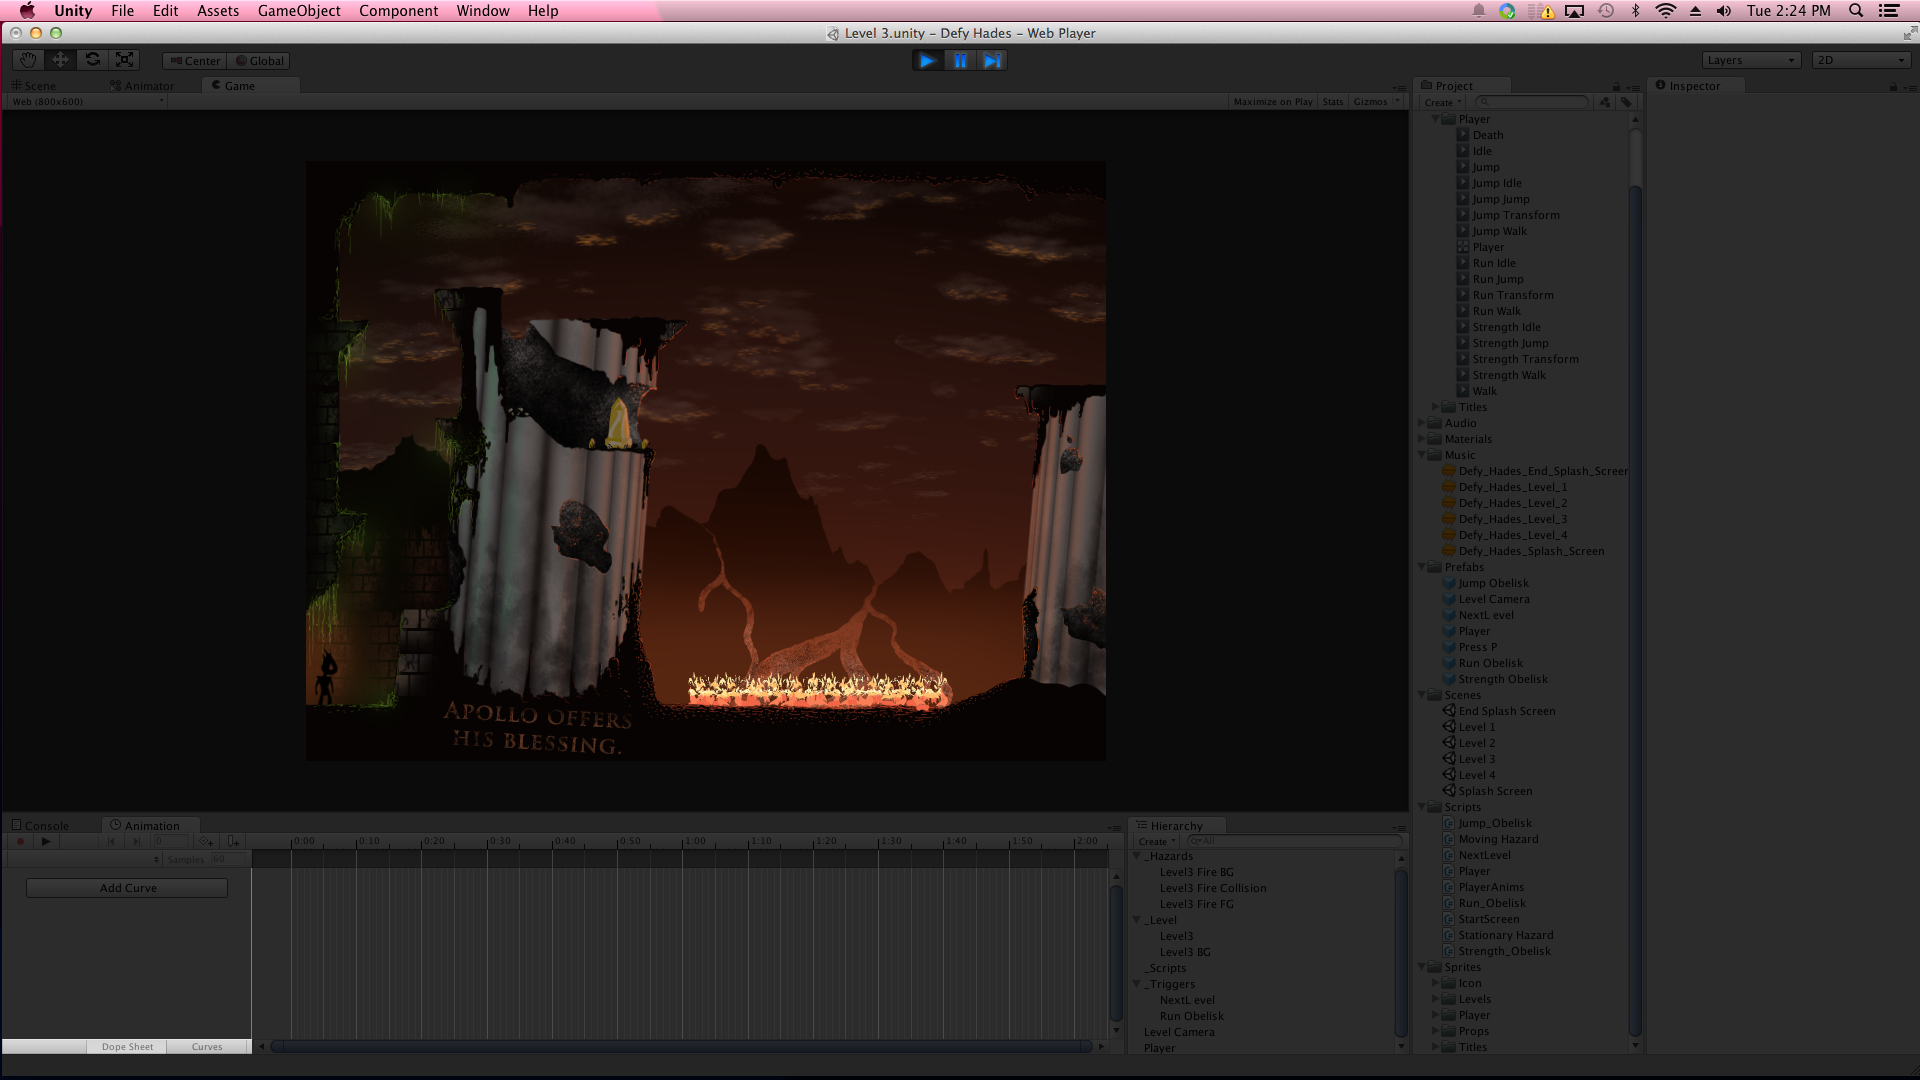This screenshot has width=1920, height=1080.
Task: Collapse the Music folder
Action: tap(1422, 455)
